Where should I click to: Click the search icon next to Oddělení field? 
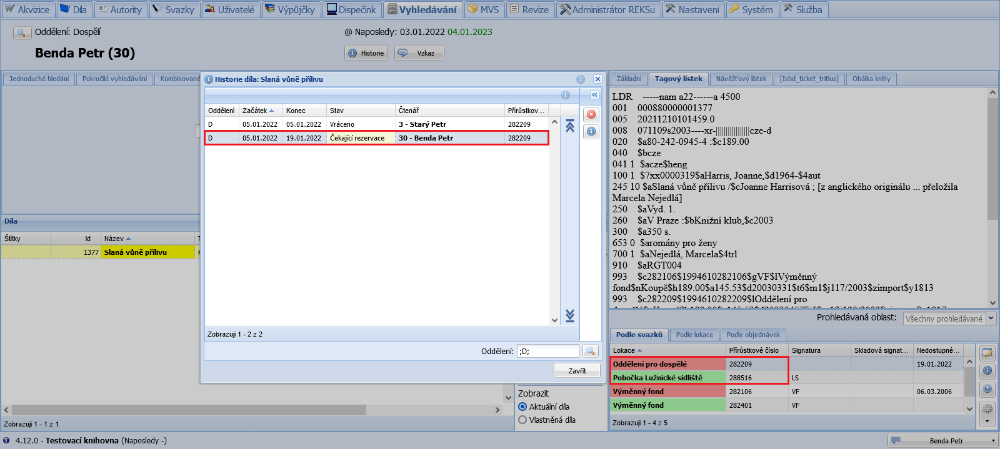[x=590, y=351]
